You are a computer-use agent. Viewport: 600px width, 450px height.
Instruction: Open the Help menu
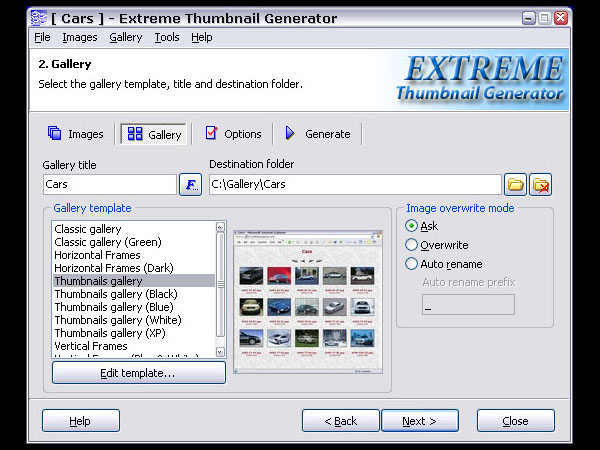pos(202,38)
